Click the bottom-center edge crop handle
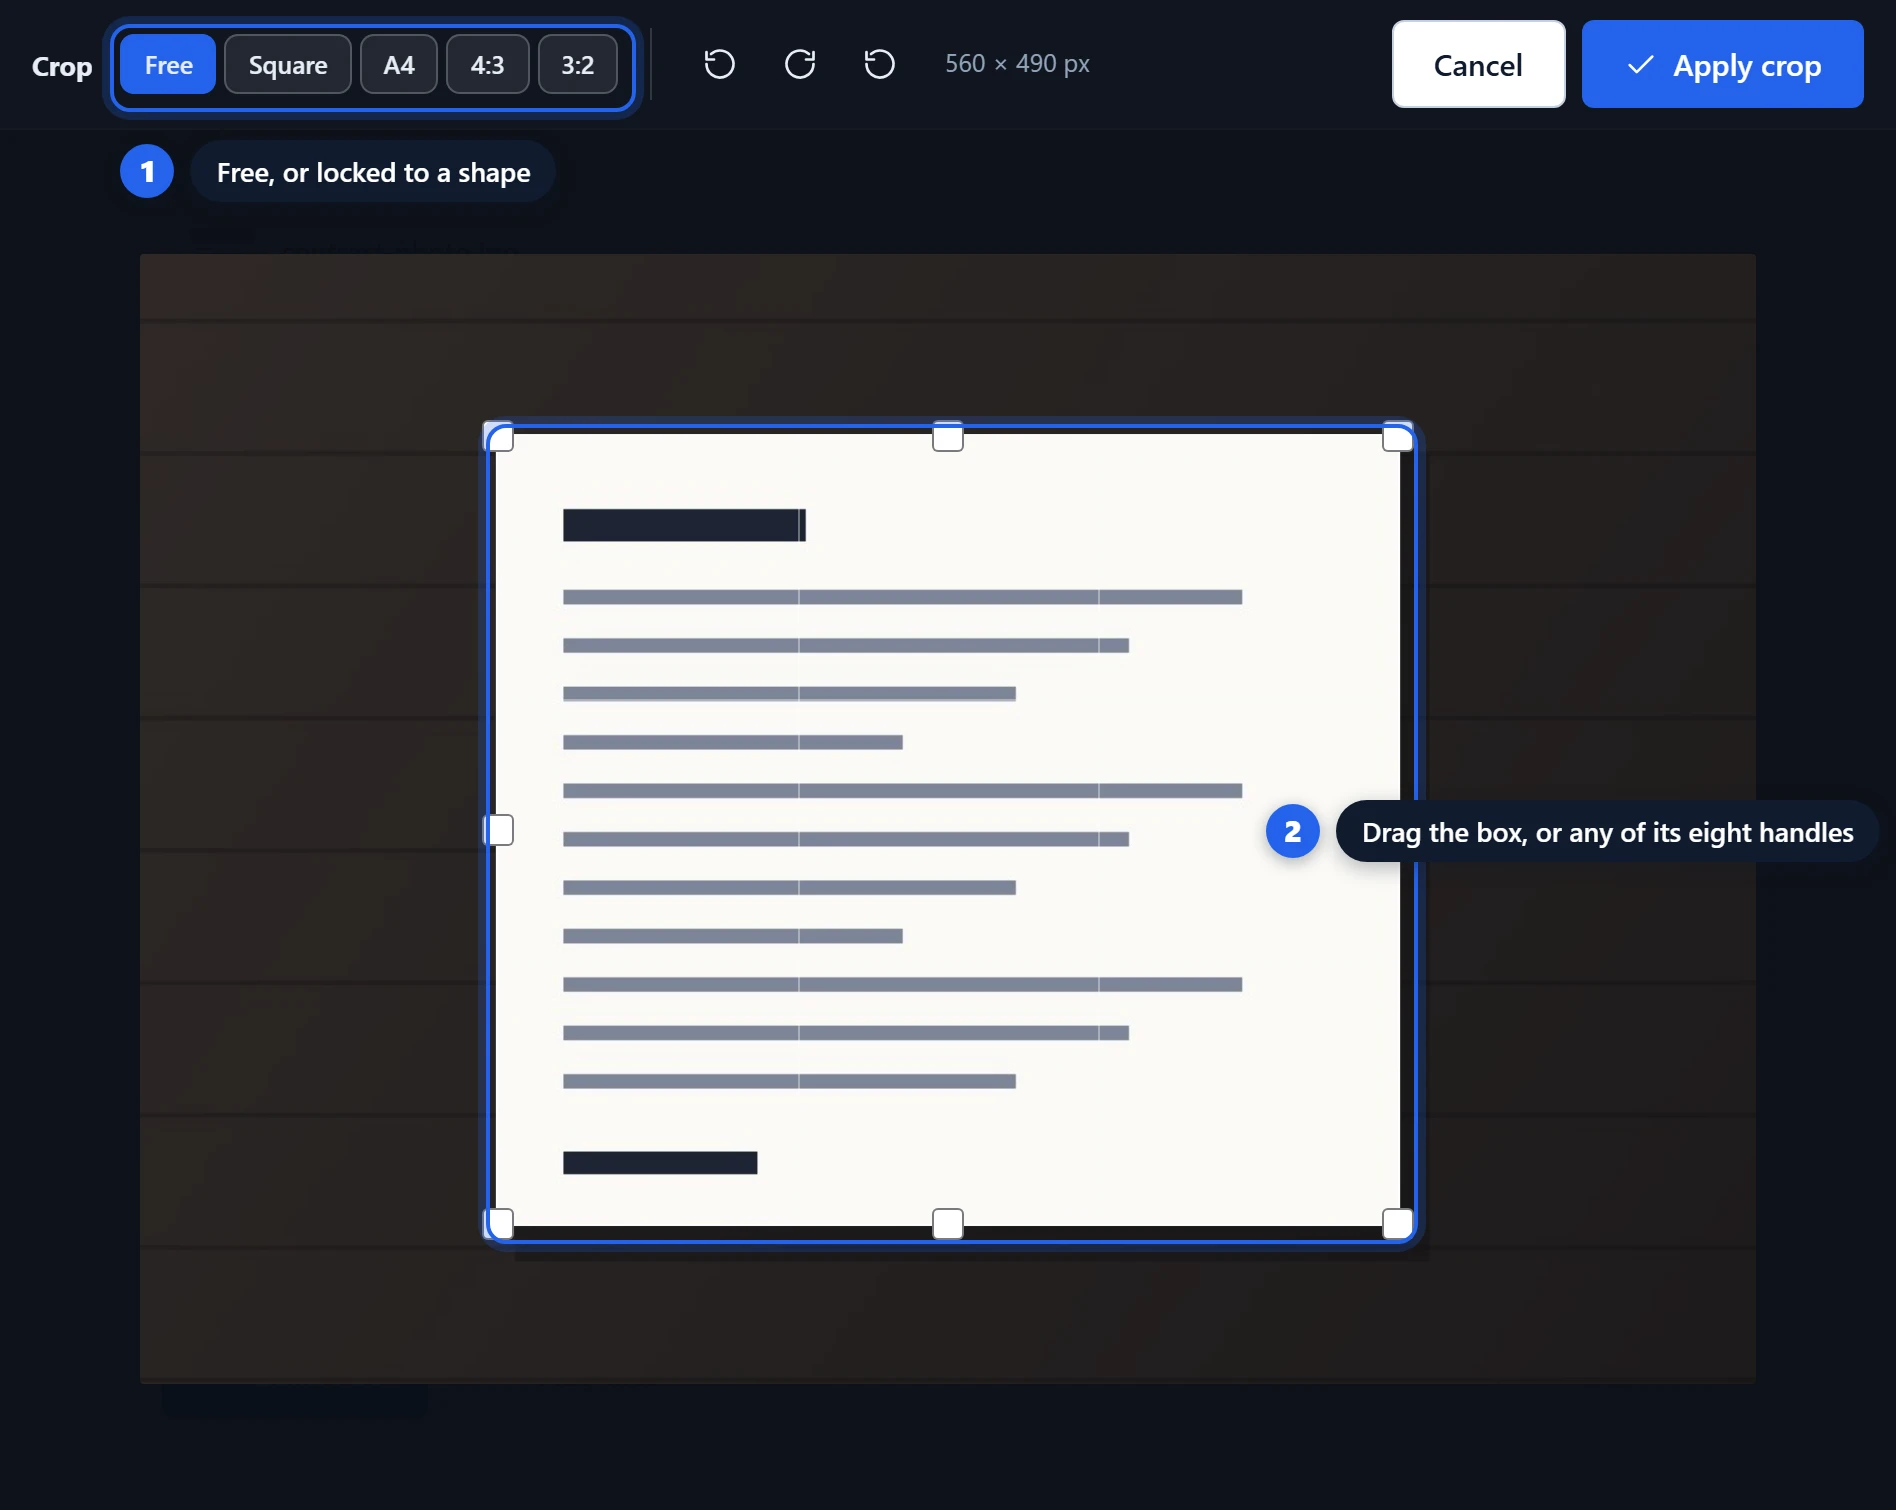The width and height of the screenshot is (1896, 1510). [948, 1223]
